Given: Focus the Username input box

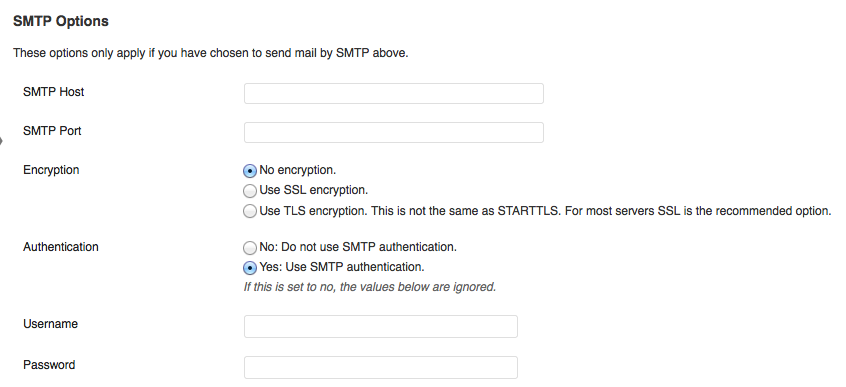Looking at the screenshot, I should point(381,327).
